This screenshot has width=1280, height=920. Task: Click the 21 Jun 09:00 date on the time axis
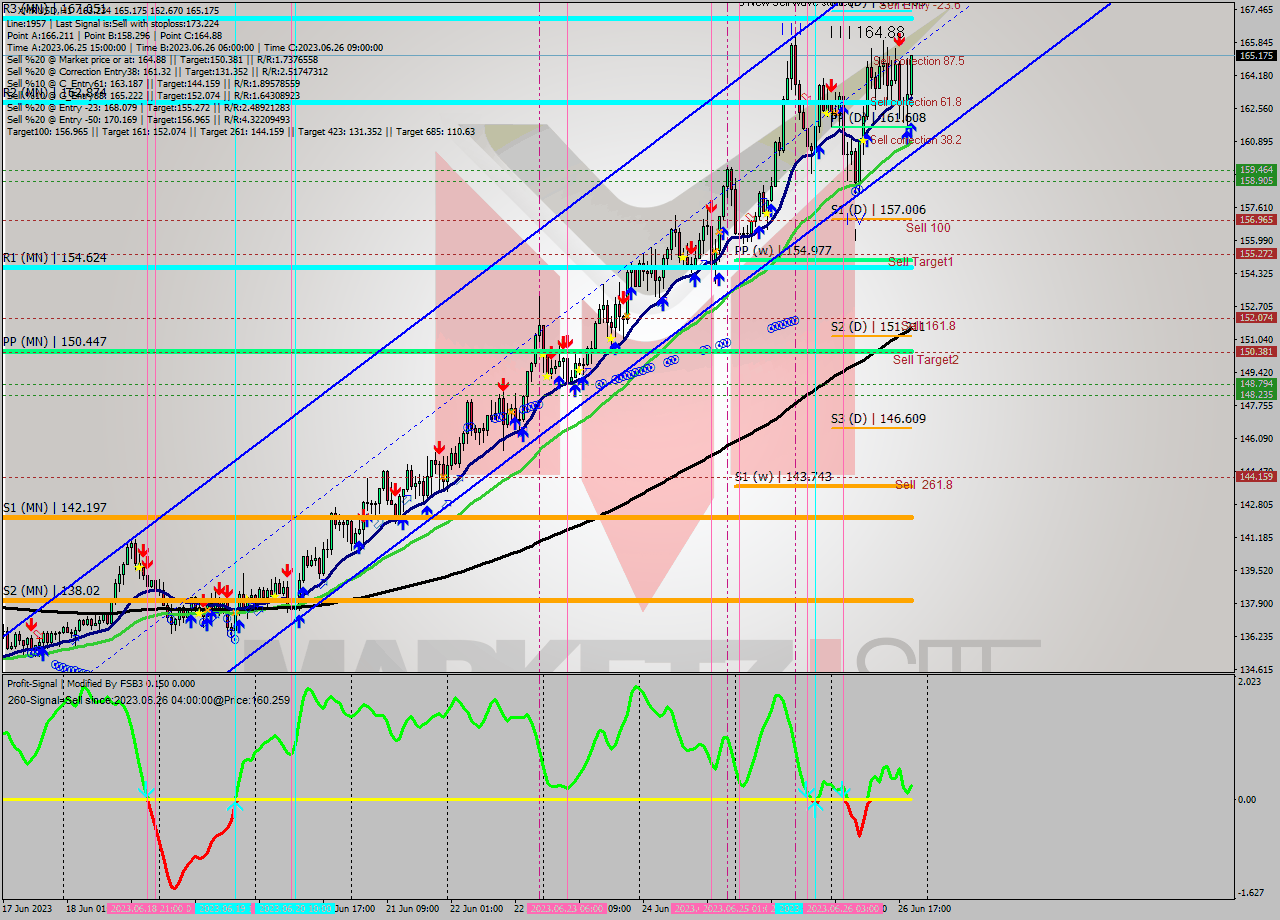click(412, 909)
